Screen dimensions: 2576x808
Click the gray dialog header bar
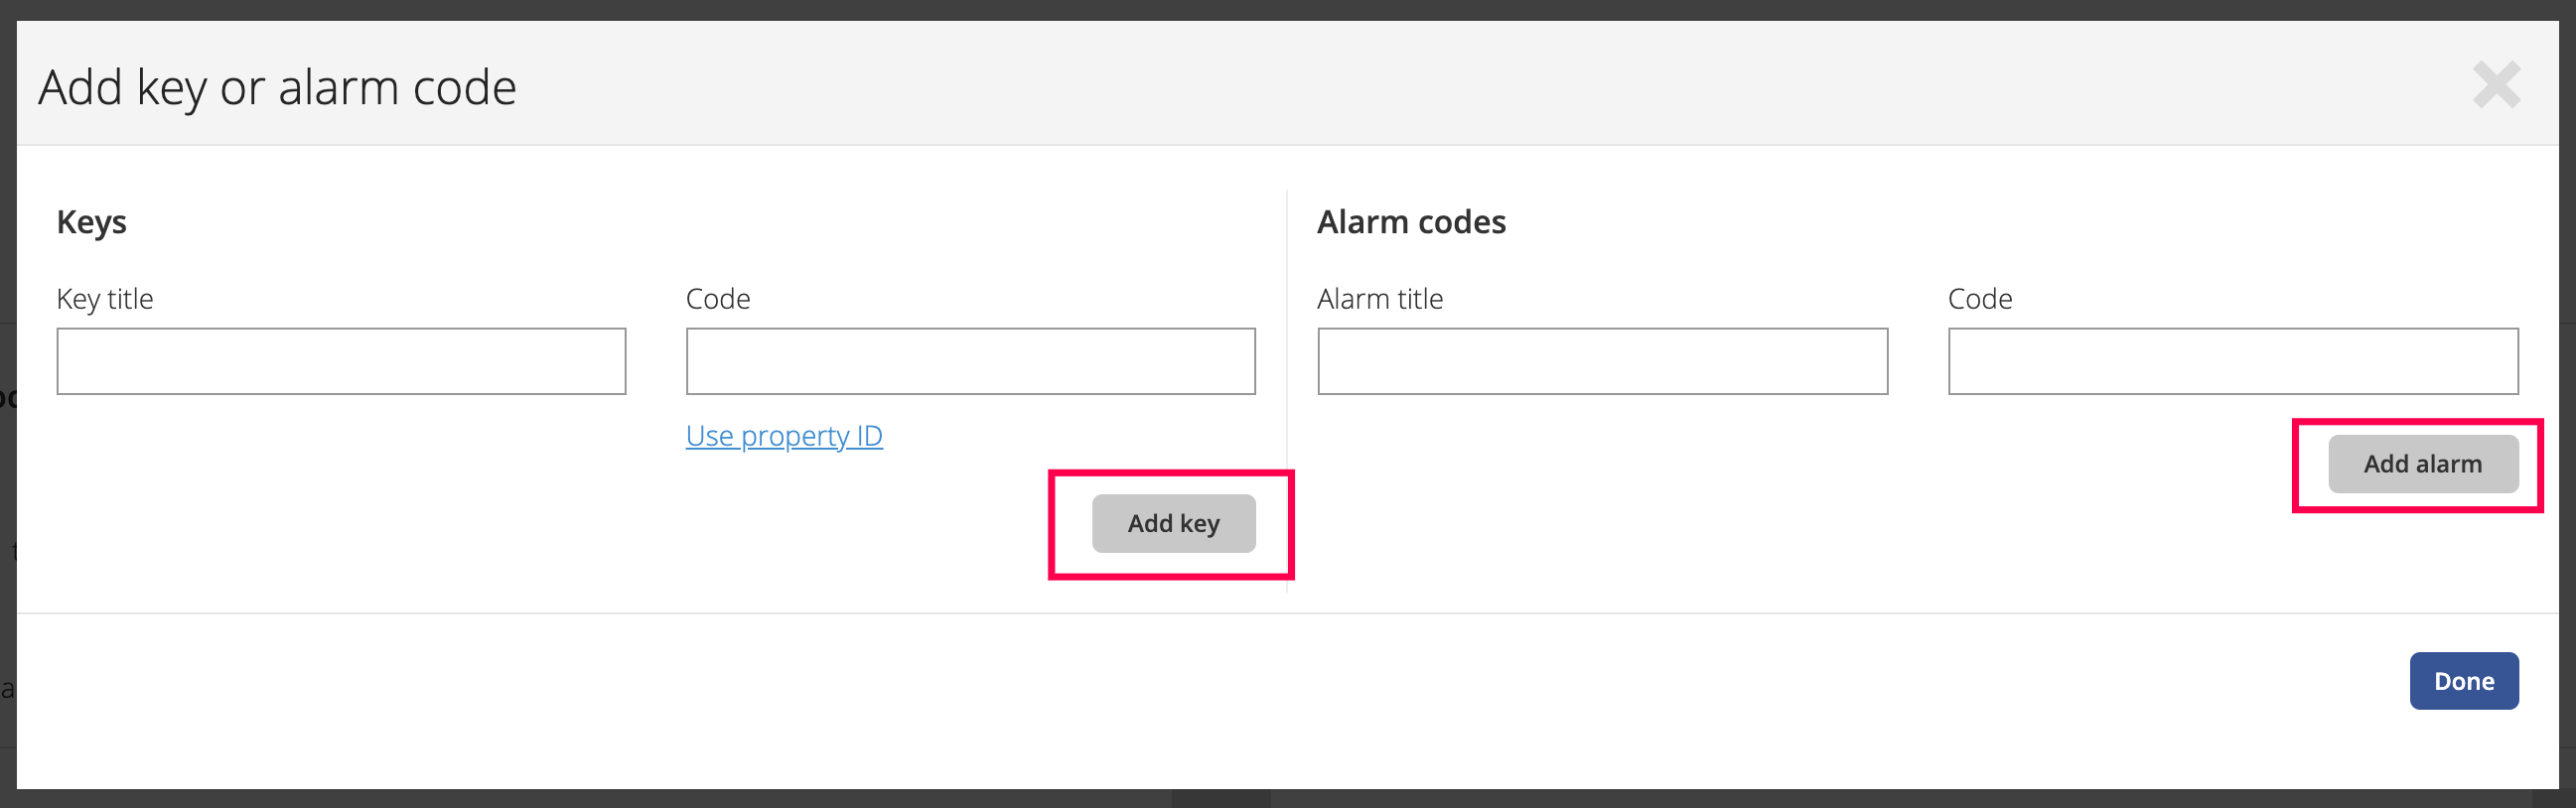[x=1400, y=83]
